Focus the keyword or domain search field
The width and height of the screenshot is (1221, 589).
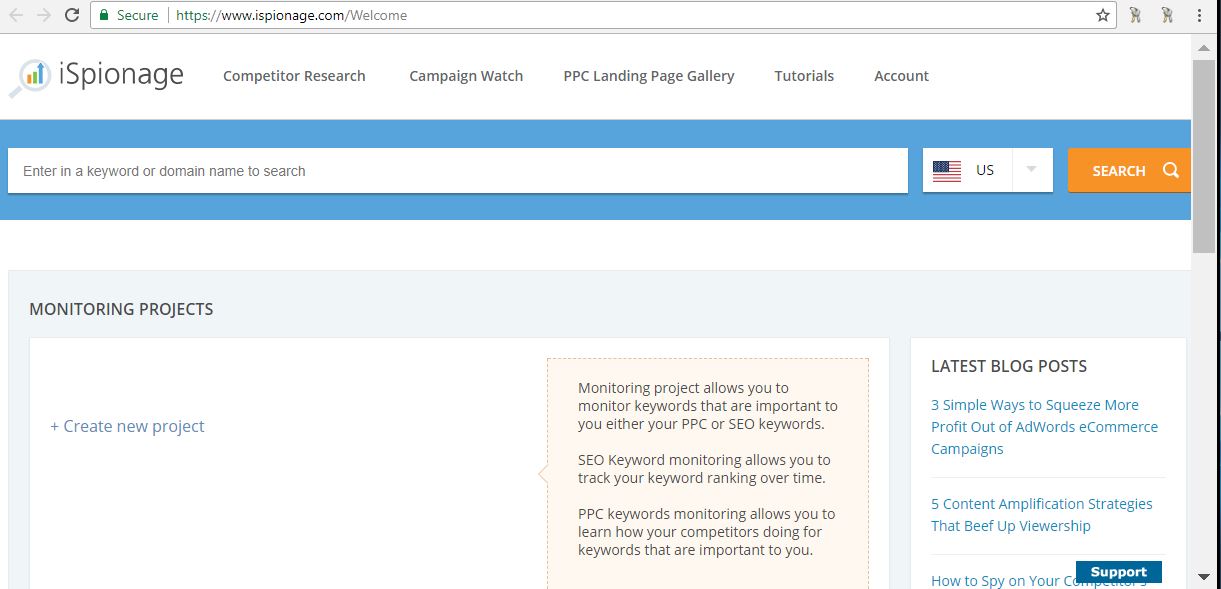click(458, 171)
